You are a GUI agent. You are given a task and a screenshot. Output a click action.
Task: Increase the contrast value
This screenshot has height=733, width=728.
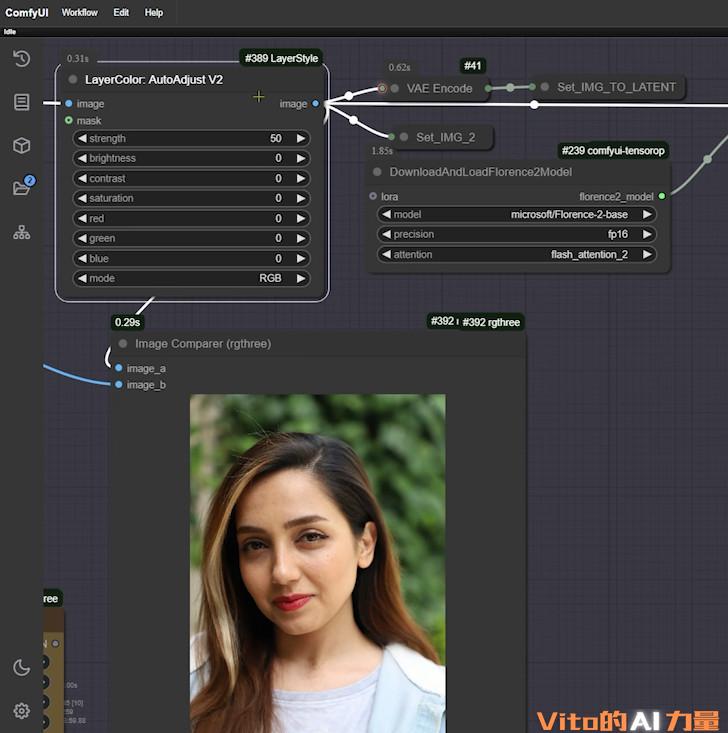tap(301, 179)
